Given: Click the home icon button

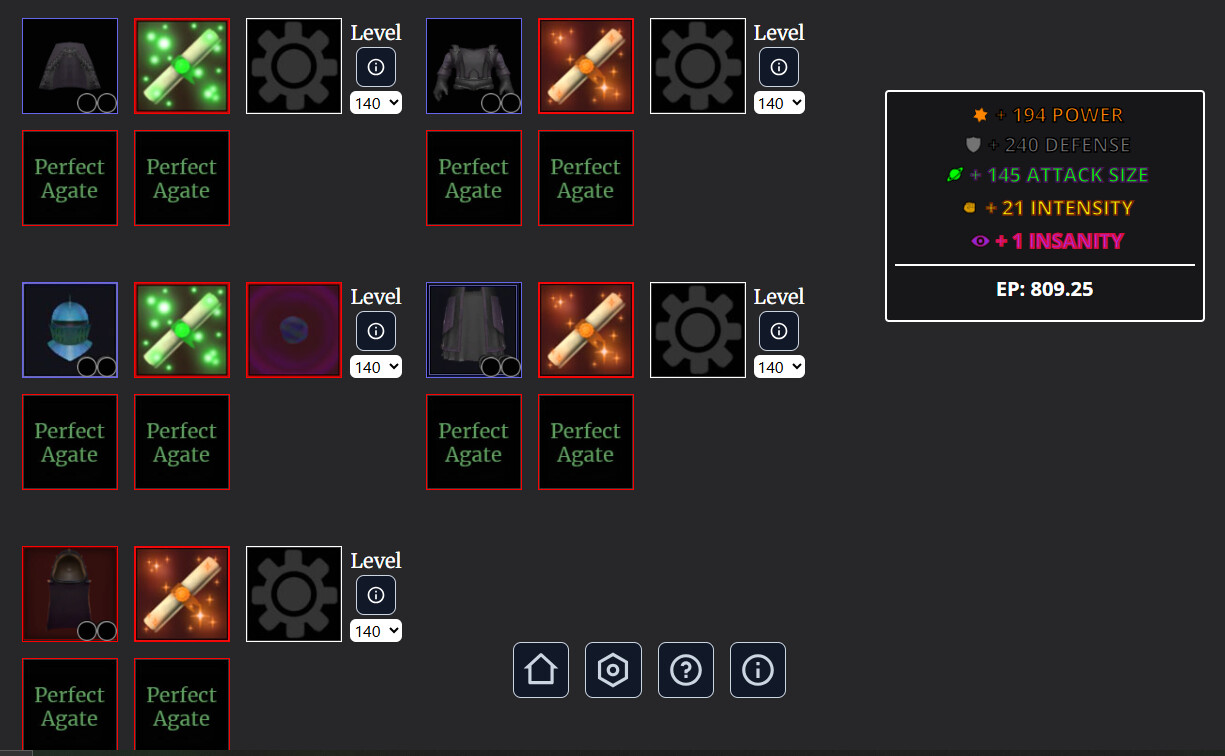Looking at the screenshot, I should 541,670.
